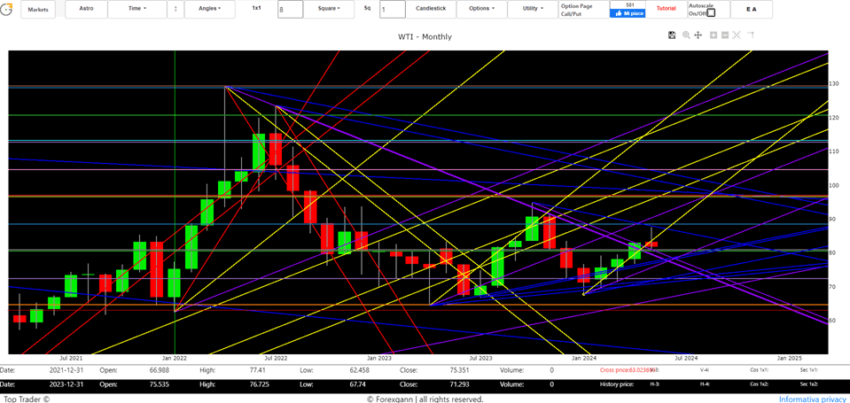This screenshot has width=850, height=403.
Task: Click the Close value 71.293
Action: [x=459, y=384]
